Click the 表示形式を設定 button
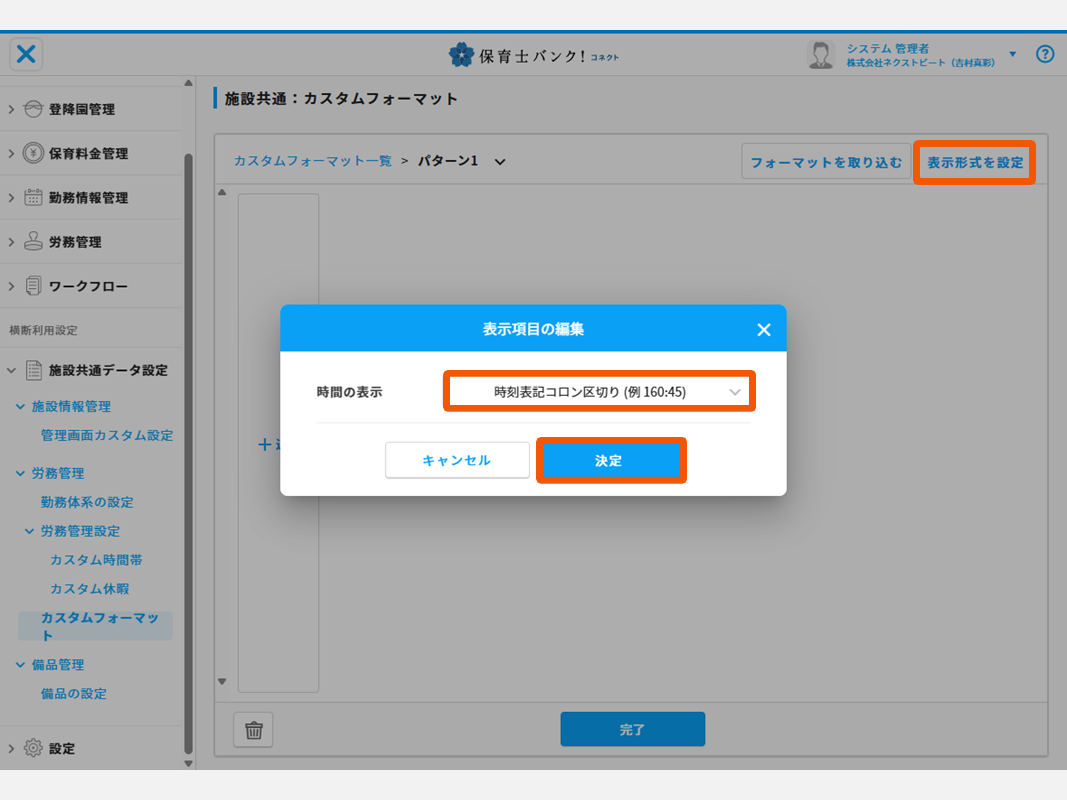The height and width of the screenshot is (800, 1067). coord(974,162)
